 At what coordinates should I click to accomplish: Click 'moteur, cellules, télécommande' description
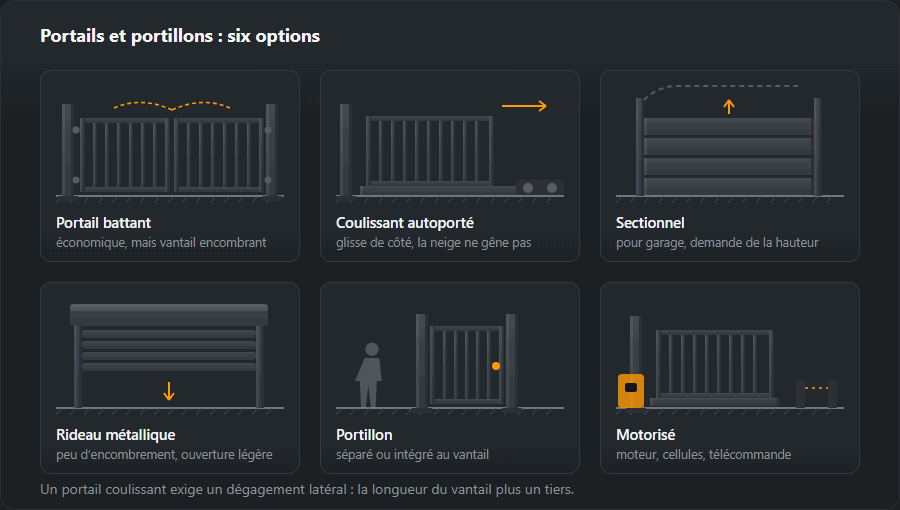coord(704,455)
